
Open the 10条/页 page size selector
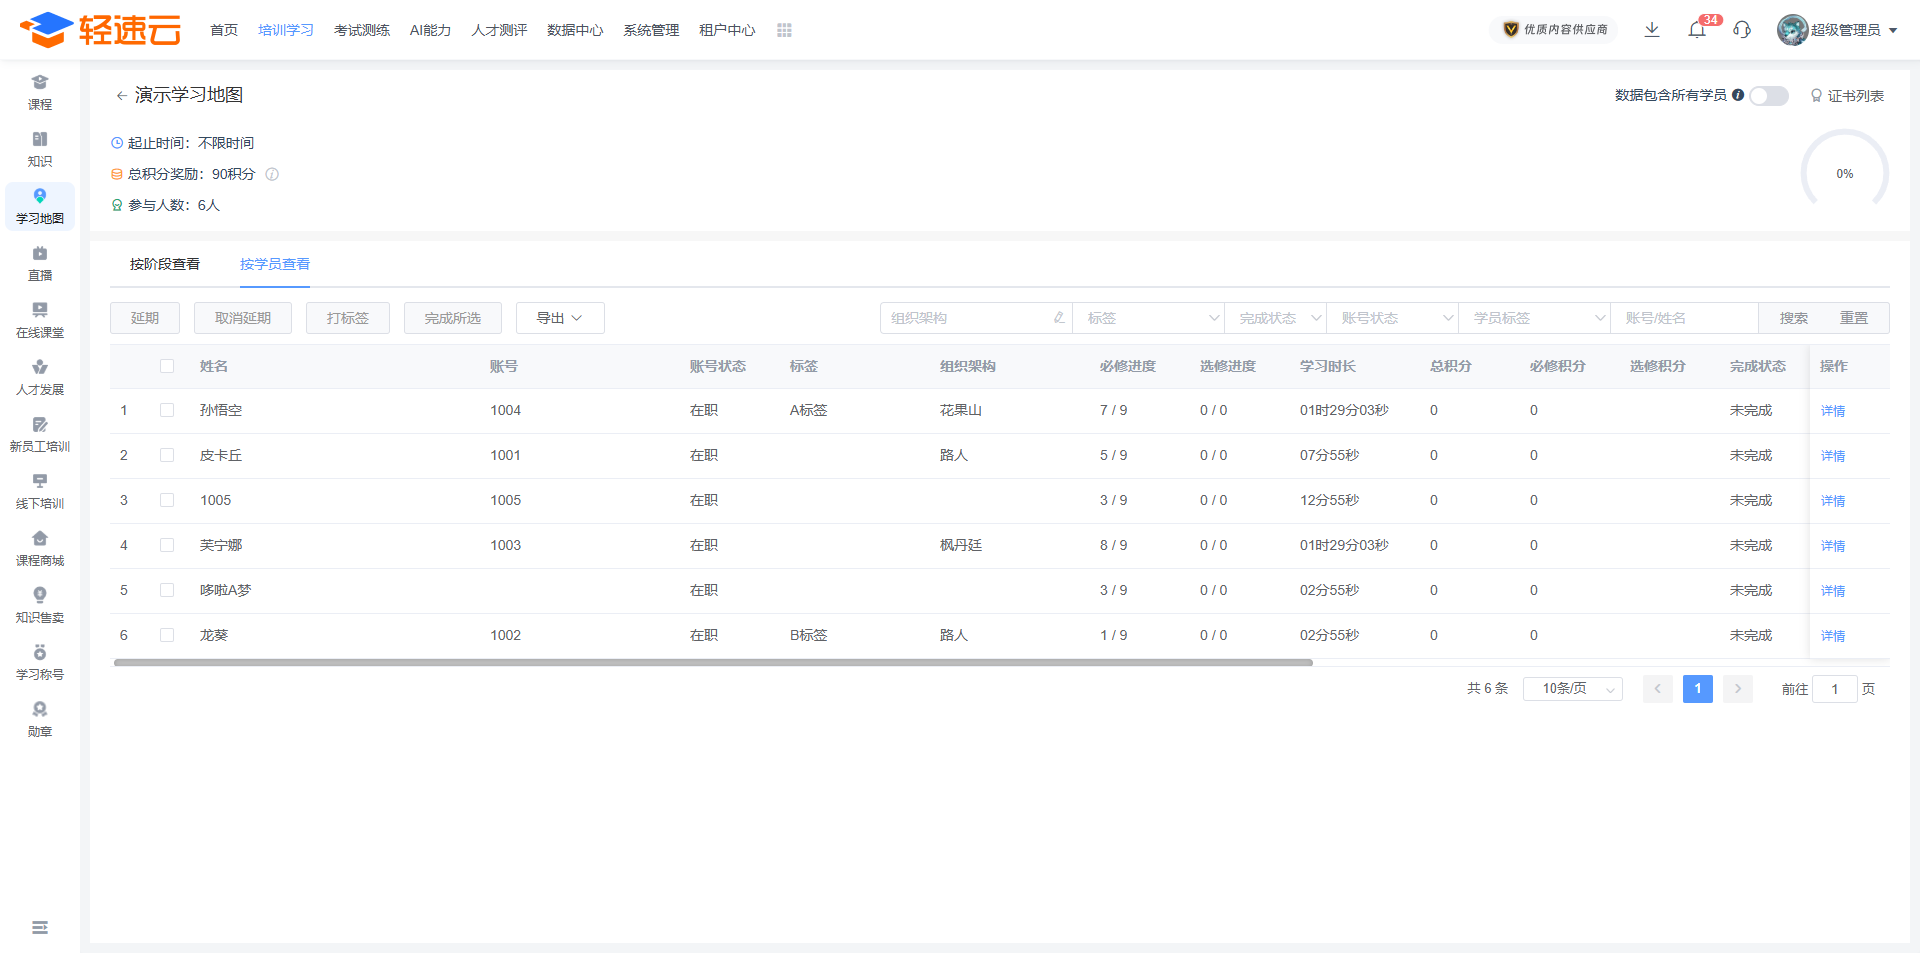(1572, 689)
